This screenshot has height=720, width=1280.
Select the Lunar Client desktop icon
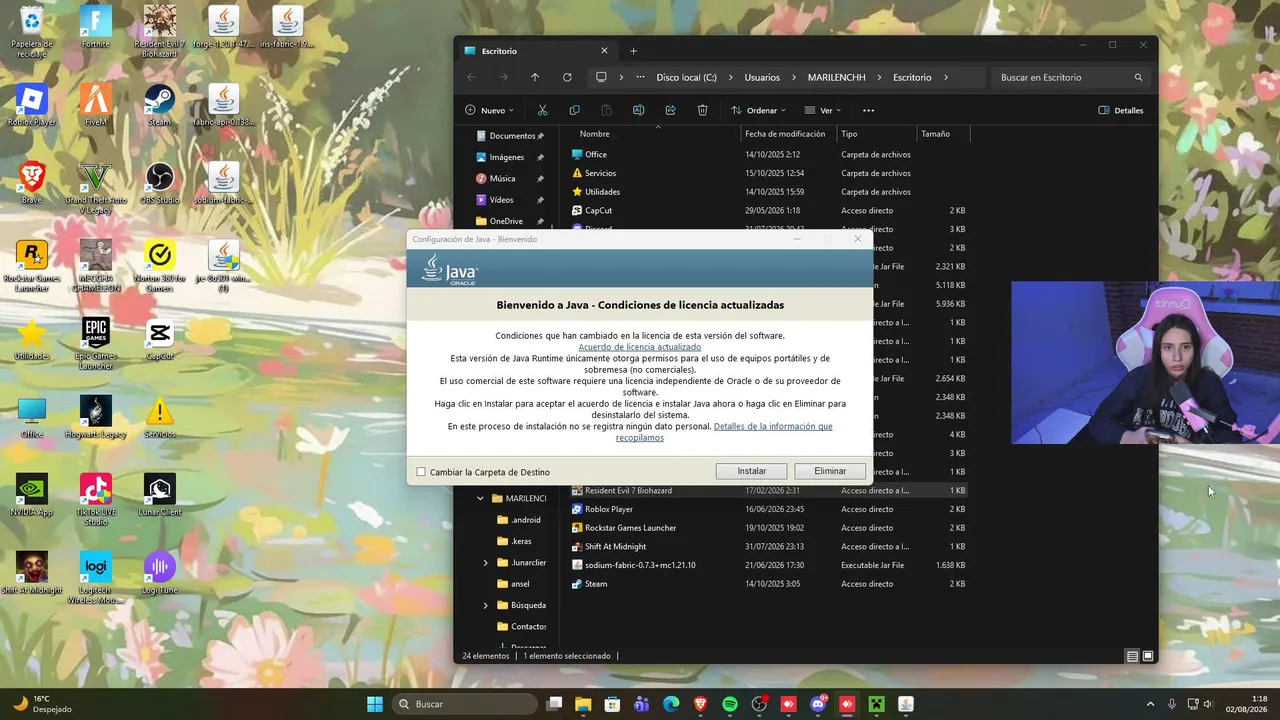point(160,495)
